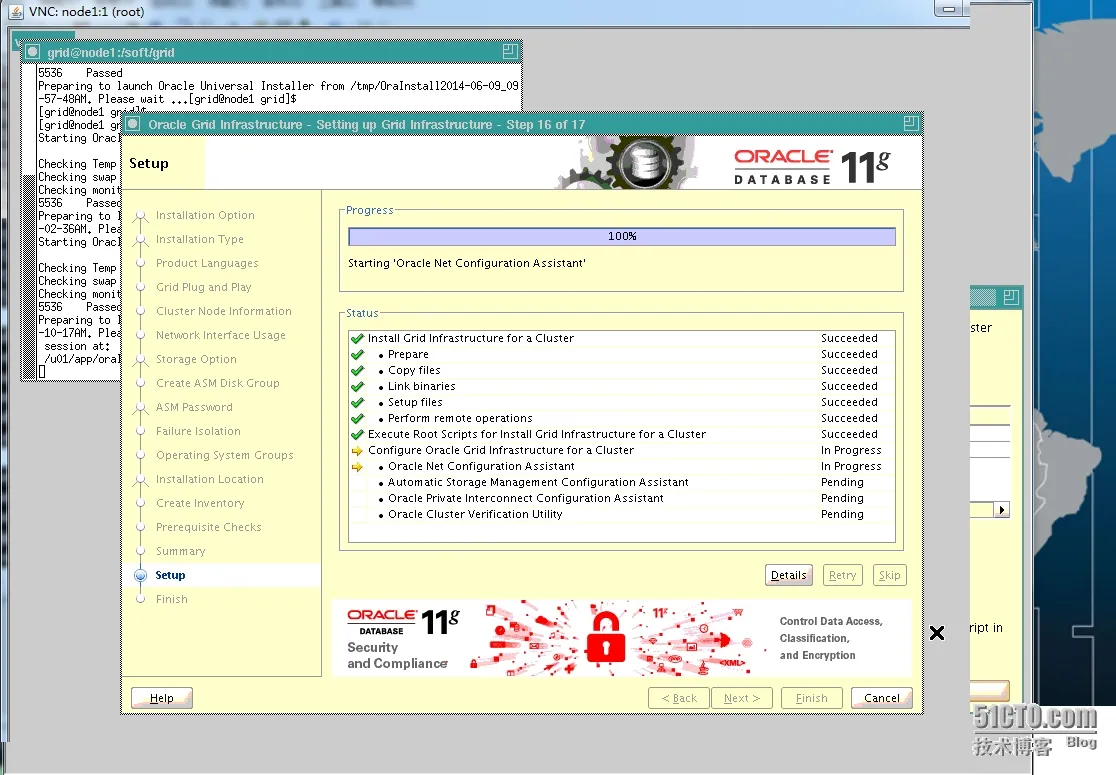
Task: Click the installer icon in the Step 16 title bar
Action: pos(133,123)
